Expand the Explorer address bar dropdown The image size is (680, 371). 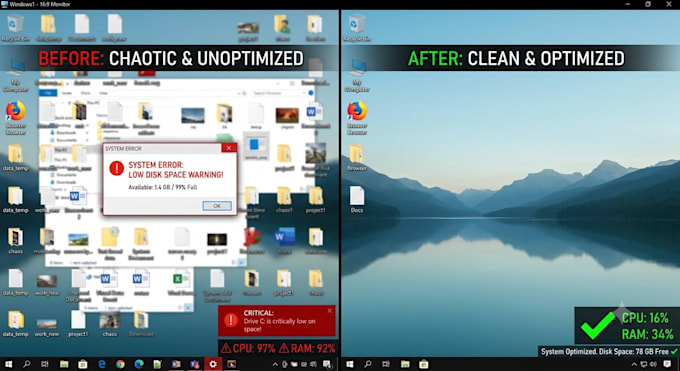239,93
